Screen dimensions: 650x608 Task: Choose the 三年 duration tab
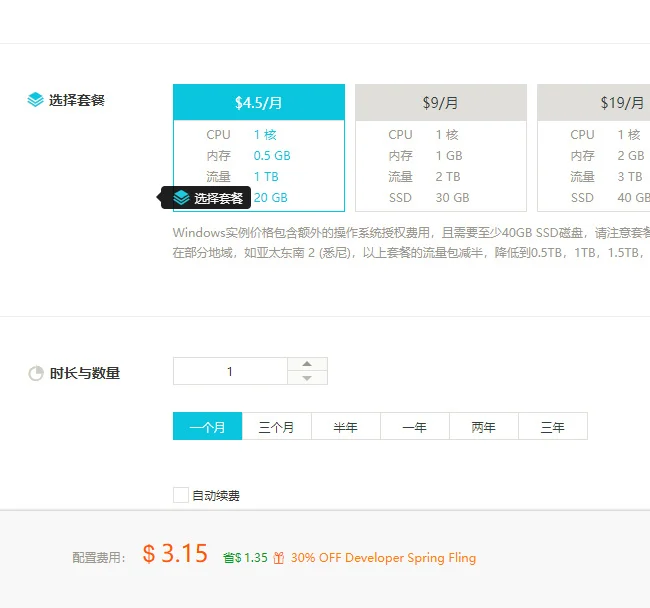click(x=553, y=426)
